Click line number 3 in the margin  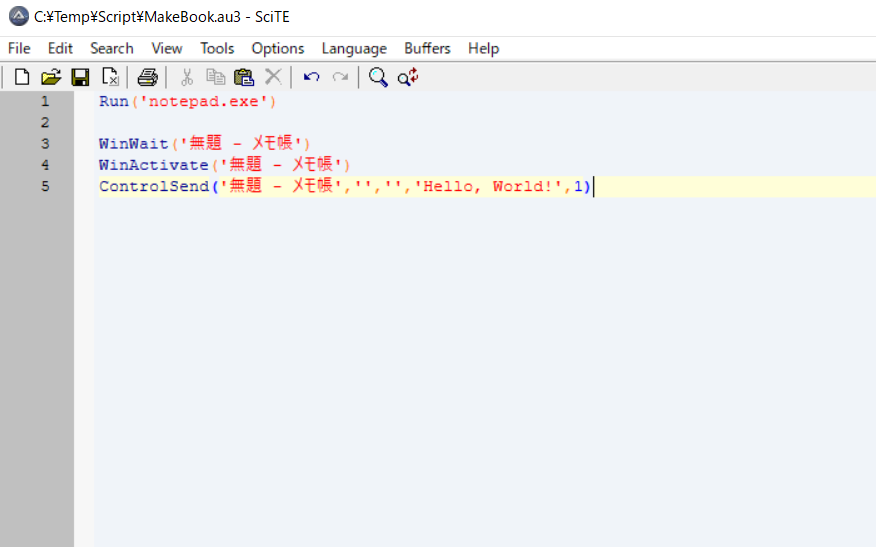[45, 144]
